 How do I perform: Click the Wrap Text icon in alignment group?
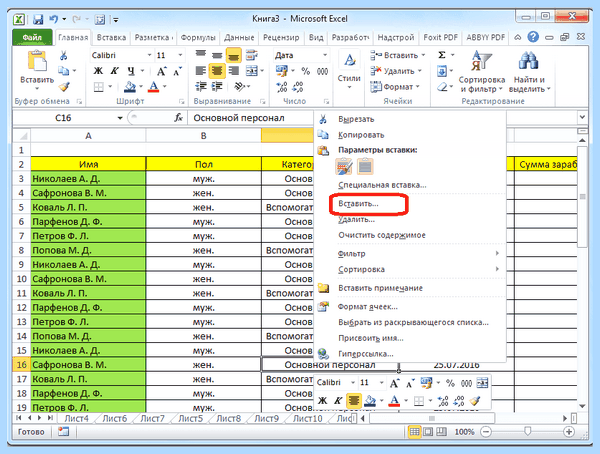251,56
